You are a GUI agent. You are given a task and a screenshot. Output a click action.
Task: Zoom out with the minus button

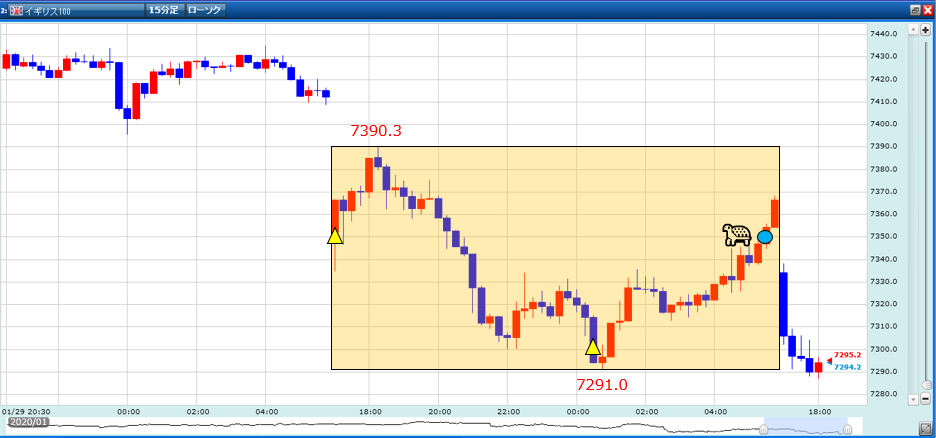pos(926,399)
